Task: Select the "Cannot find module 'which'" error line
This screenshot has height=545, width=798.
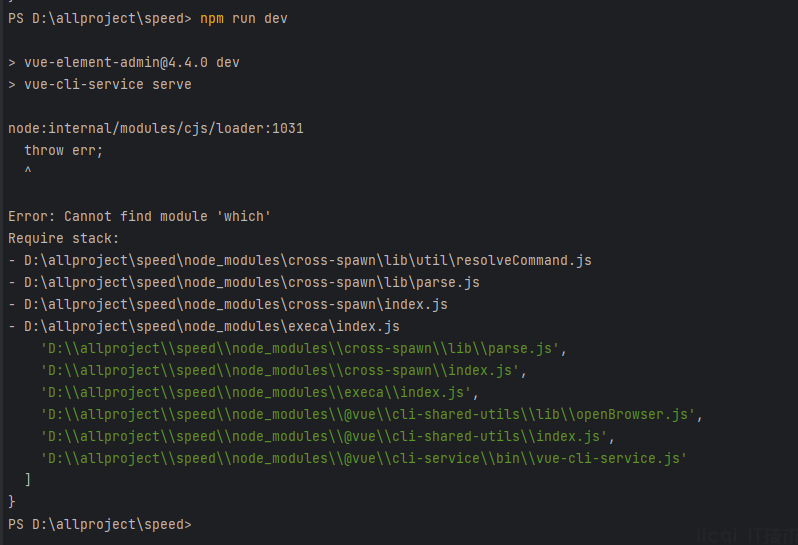Action: pyautogui.click(x=139, y=216)
